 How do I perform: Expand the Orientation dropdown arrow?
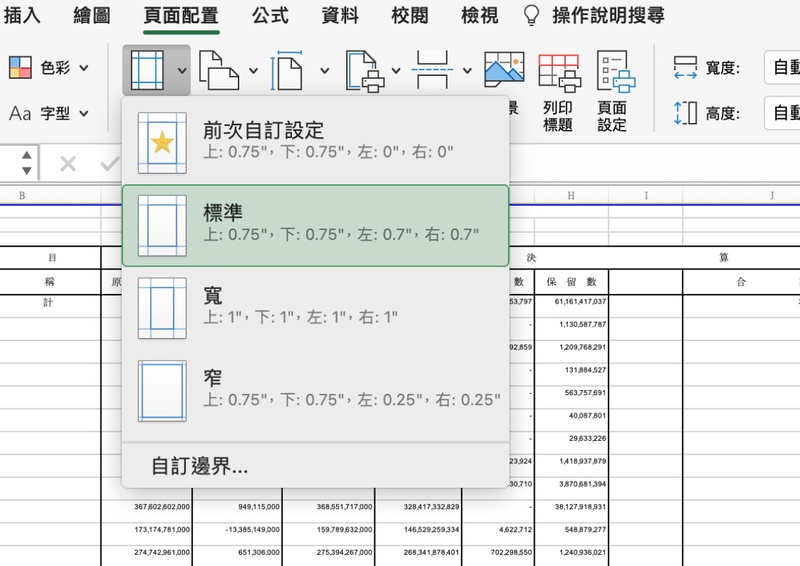click(254, 70)
